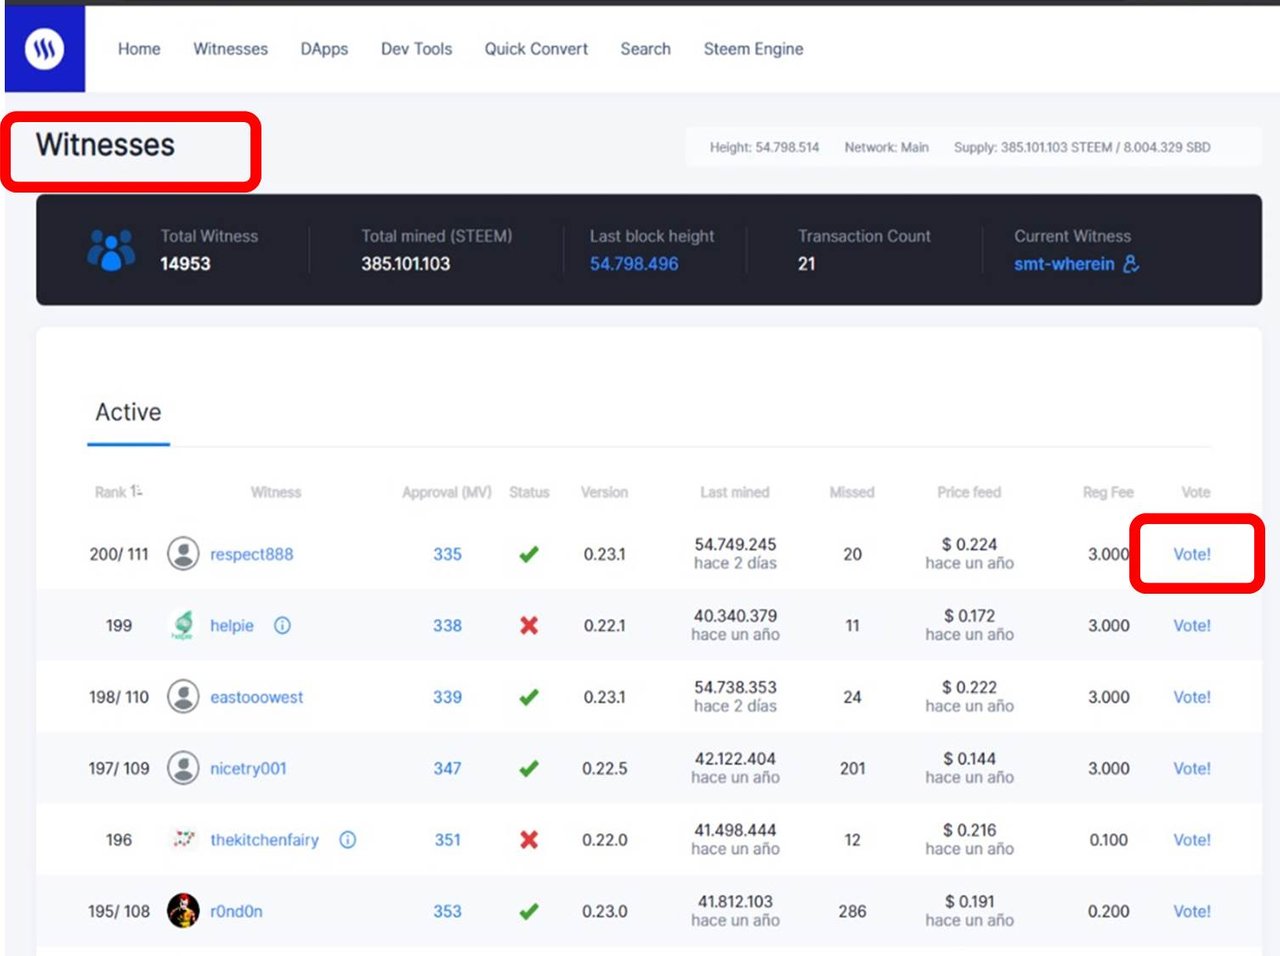This screenshot has height=956, width=1280.
Task: Open Dev Tools in navigation
Action: (416, 49)
